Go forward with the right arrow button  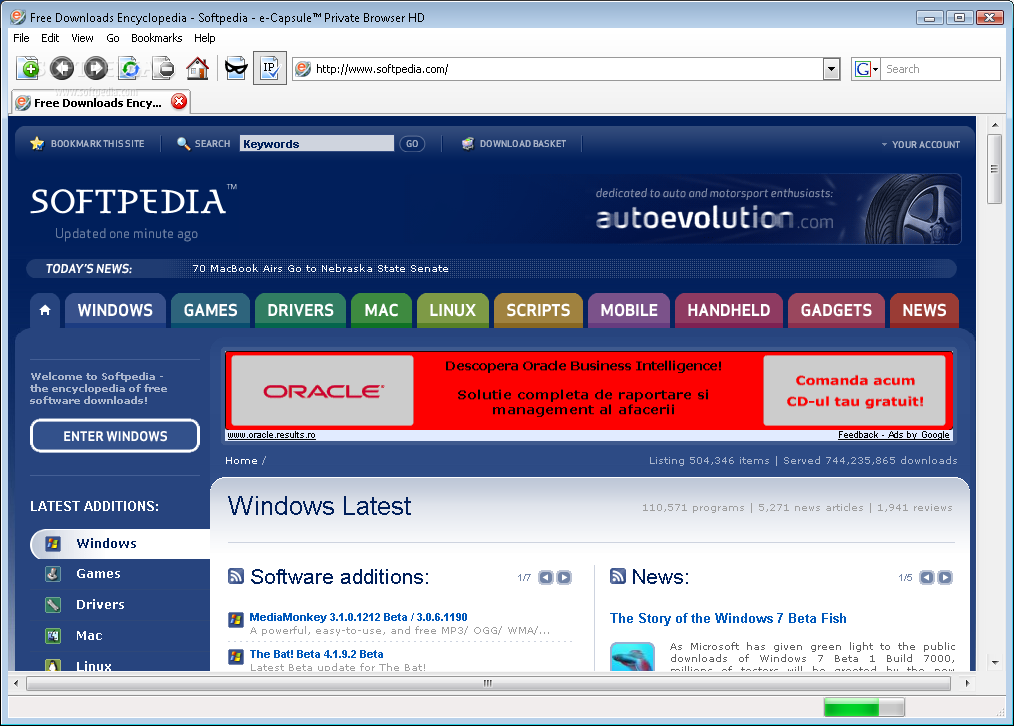click(96, 68)
